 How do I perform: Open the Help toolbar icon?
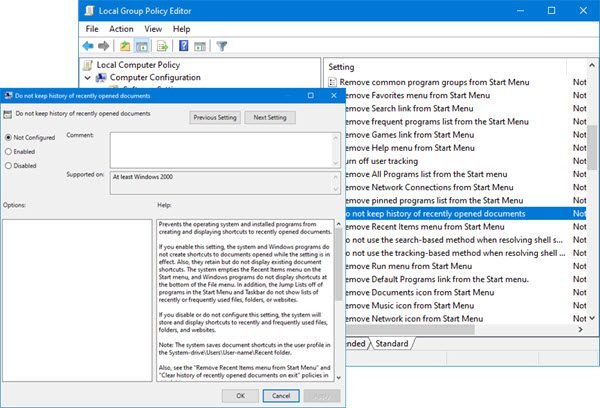184,46
